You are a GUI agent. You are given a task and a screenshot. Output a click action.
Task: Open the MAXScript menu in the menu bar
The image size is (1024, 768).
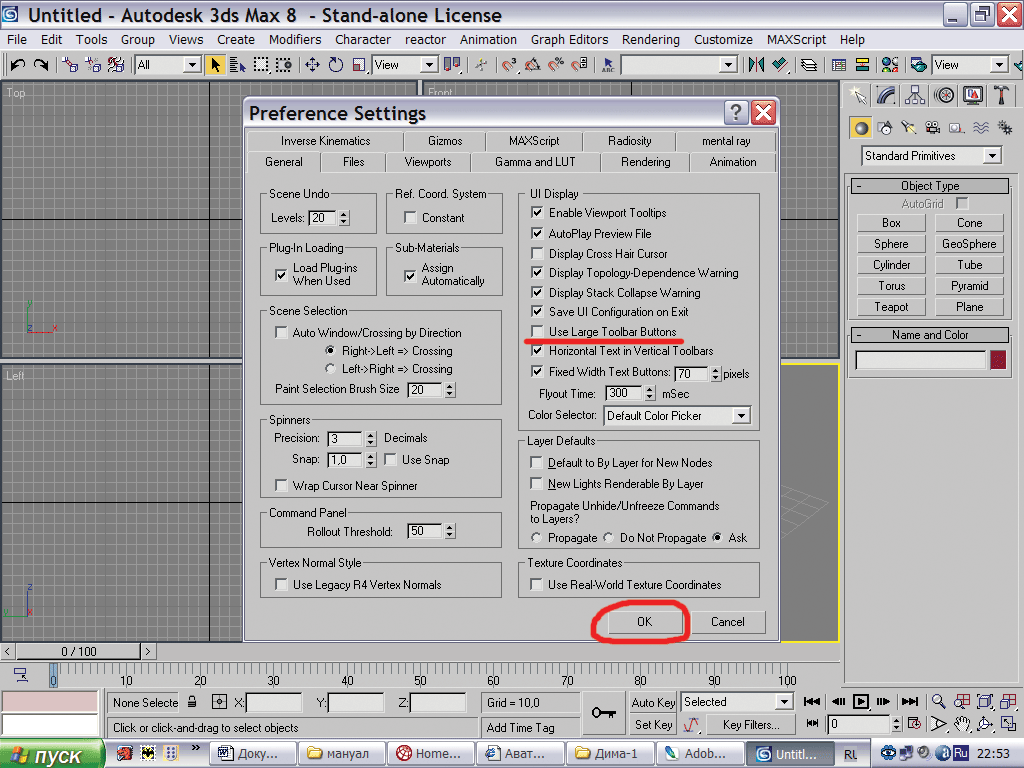(796, 40)
